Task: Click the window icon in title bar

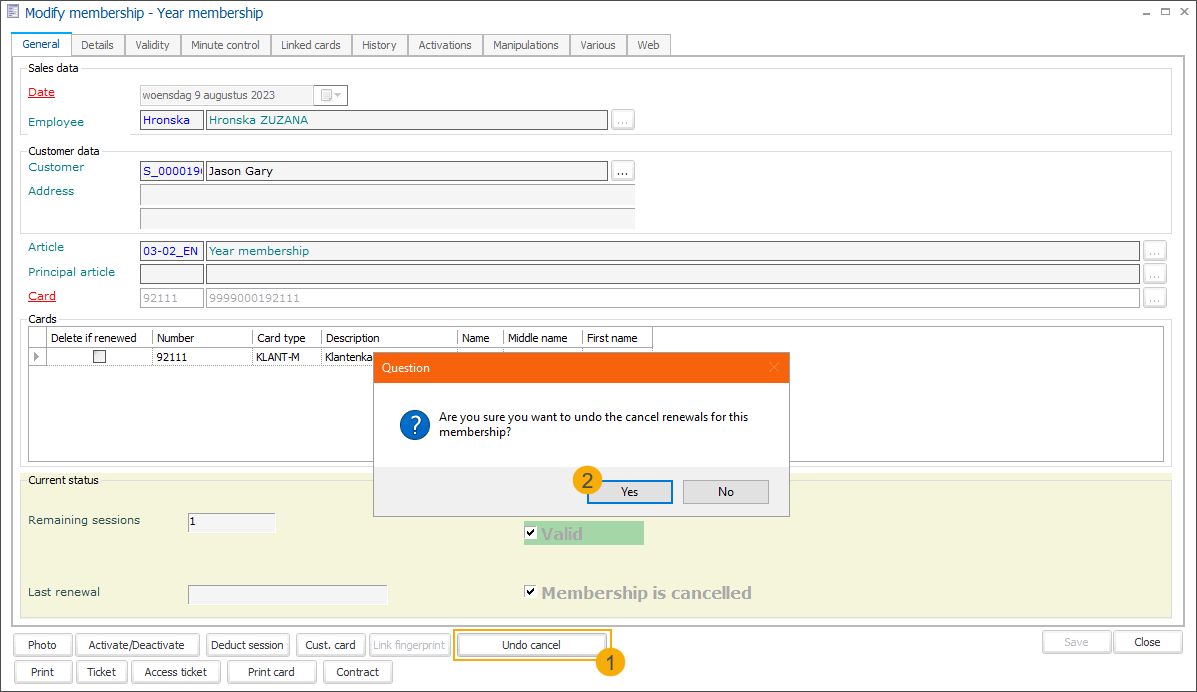Action: (13, 13)
